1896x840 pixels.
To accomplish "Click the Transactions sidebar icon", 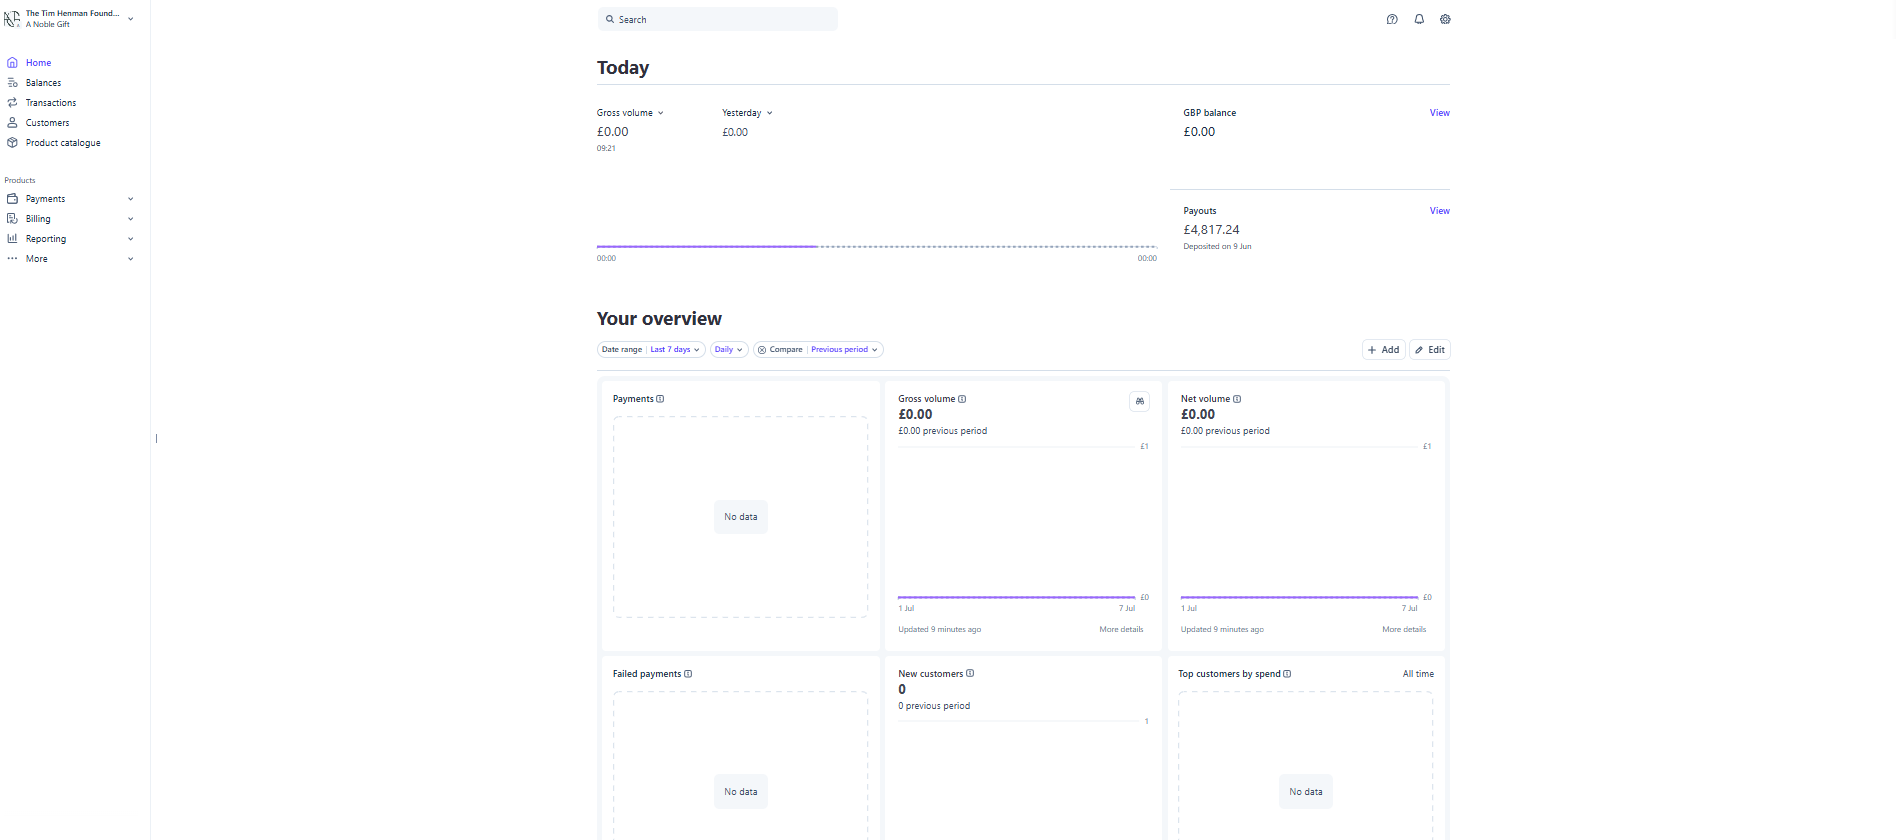I will [x=12, y=103].
